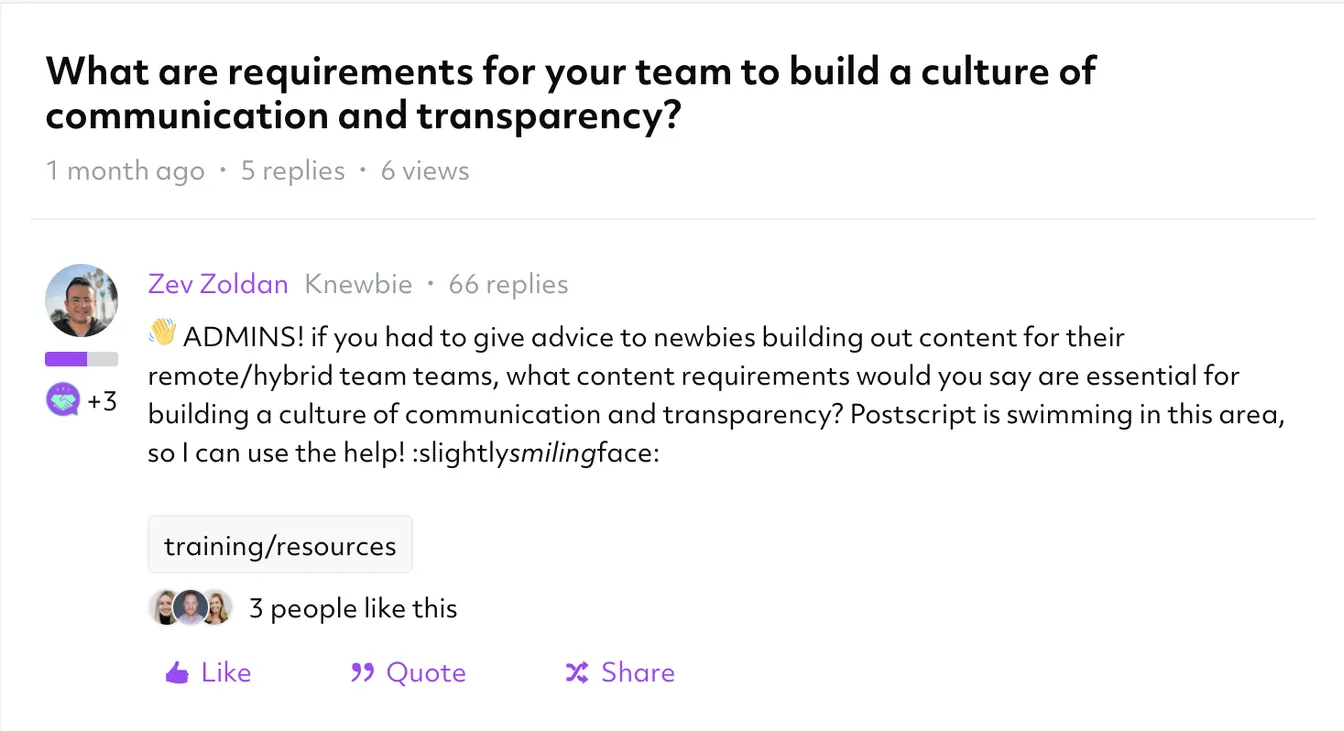Open the 5 replies link
Screen dimensions: 1344x731
pyautogui.click(x=292, y=171)
